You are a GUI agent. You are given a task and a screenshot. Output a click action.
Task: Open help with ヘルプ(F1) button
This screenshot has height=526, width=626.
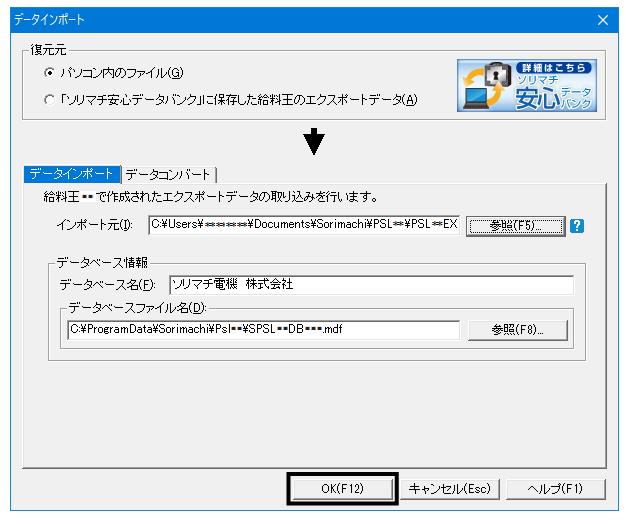coord(555,488)
